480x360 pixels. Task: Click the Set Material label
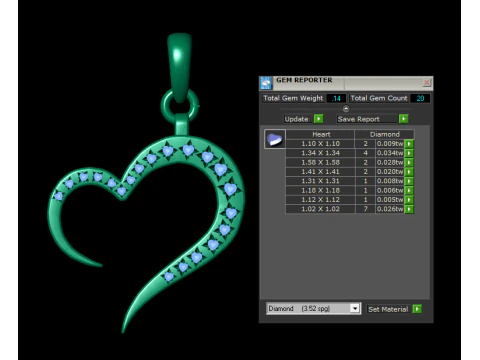pyautogui.click(x=388, y=309)
